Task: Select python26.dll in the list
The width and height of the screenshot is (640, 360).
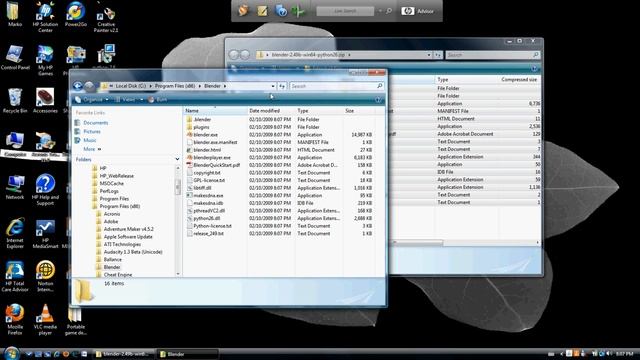Action: coord(207,218)
